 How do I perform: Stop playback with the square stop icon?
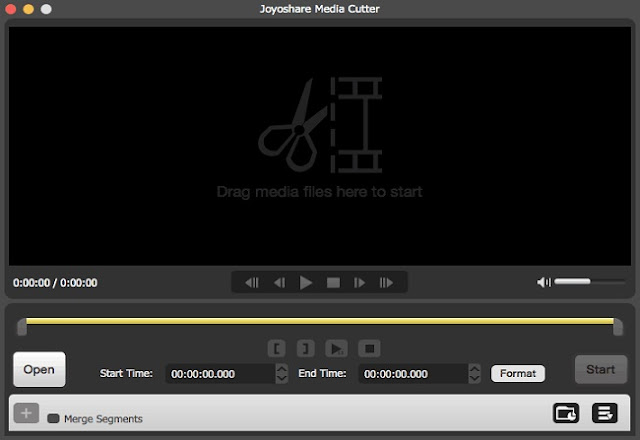[x=333, y=282]
